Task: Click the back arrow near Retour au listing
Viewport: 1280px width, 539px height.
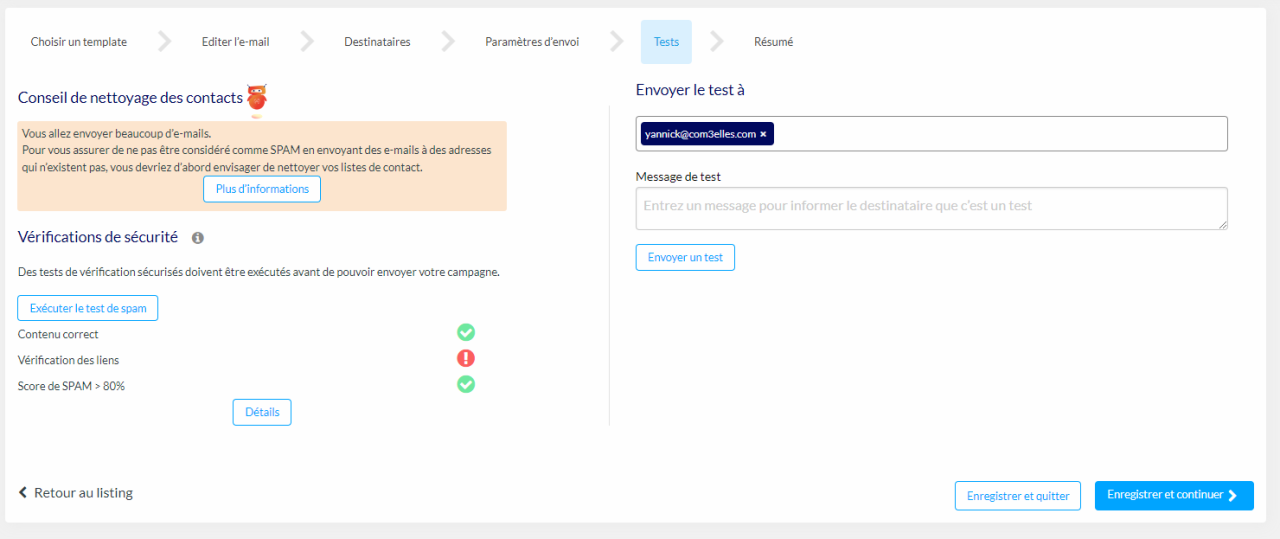Action: pos(23,493)
